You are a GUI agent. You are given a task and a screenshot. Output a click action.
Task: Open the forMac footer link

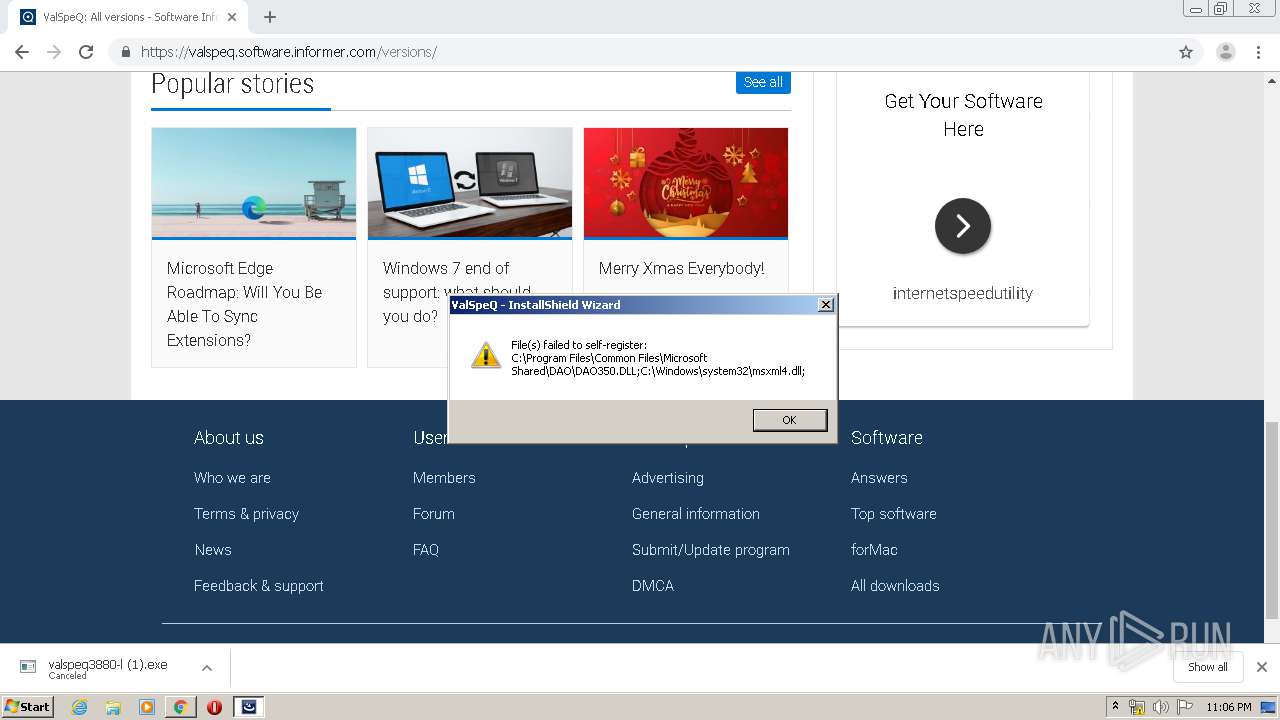tap(874, 550)
